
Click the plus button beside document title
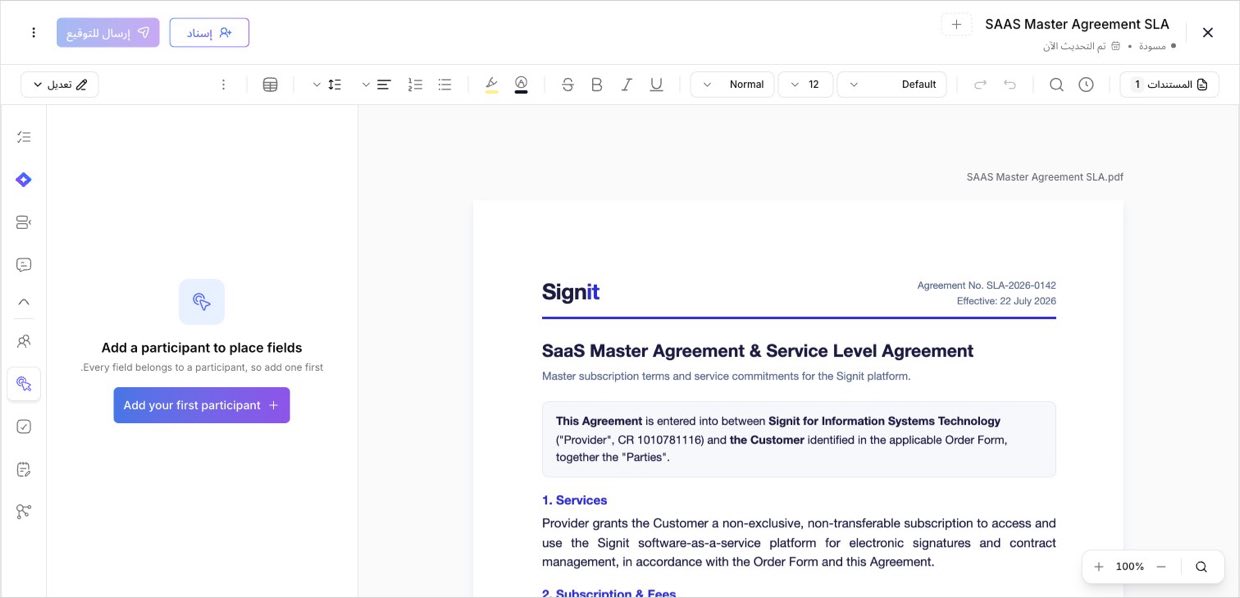click(x=956, y=24)
